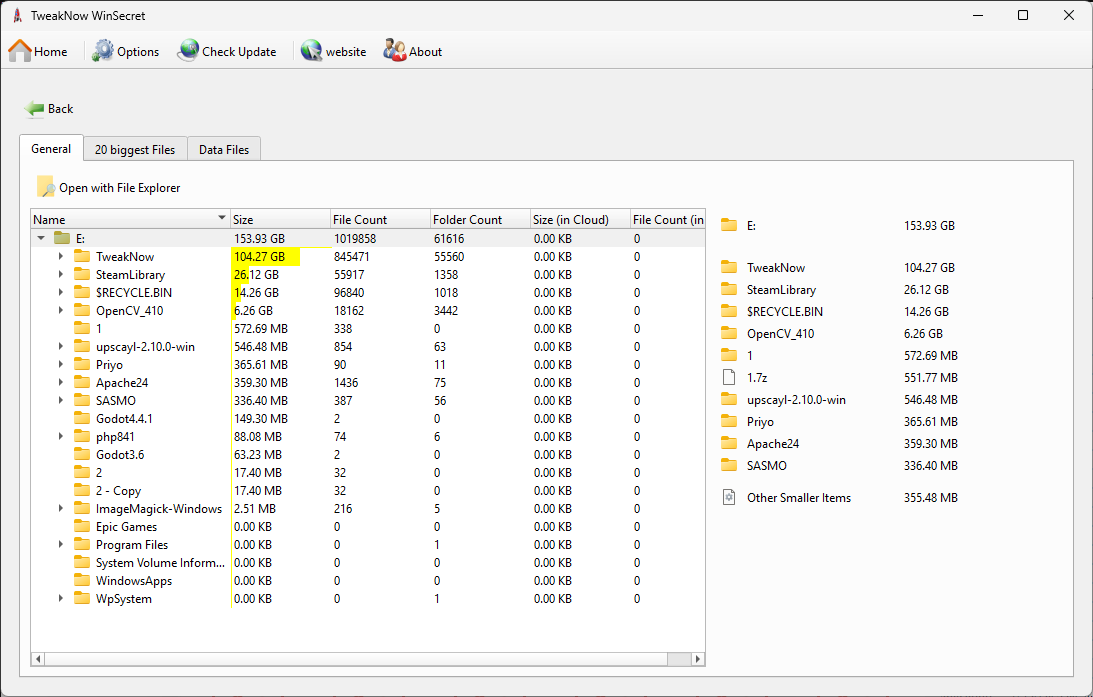
Task: Sort by the Folder Count column header
Action: pyautogui.click(x=480, y=219)
